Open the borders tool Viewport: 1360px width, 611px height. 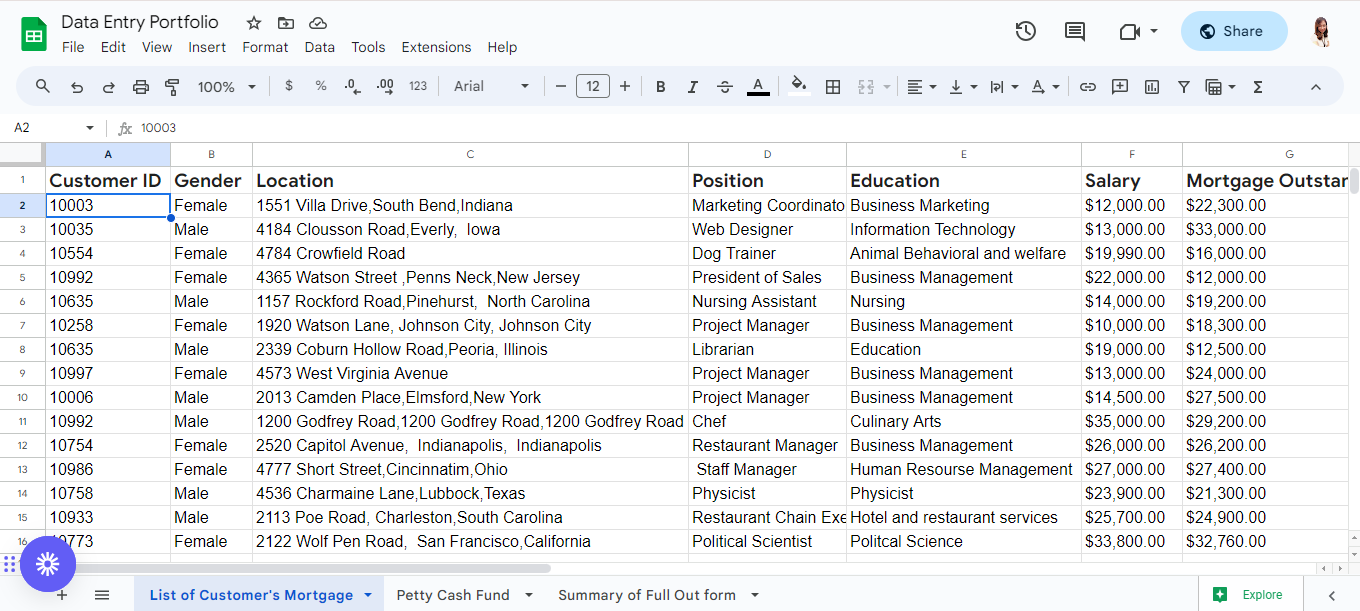pyautogui.click(x=832, y=87)
